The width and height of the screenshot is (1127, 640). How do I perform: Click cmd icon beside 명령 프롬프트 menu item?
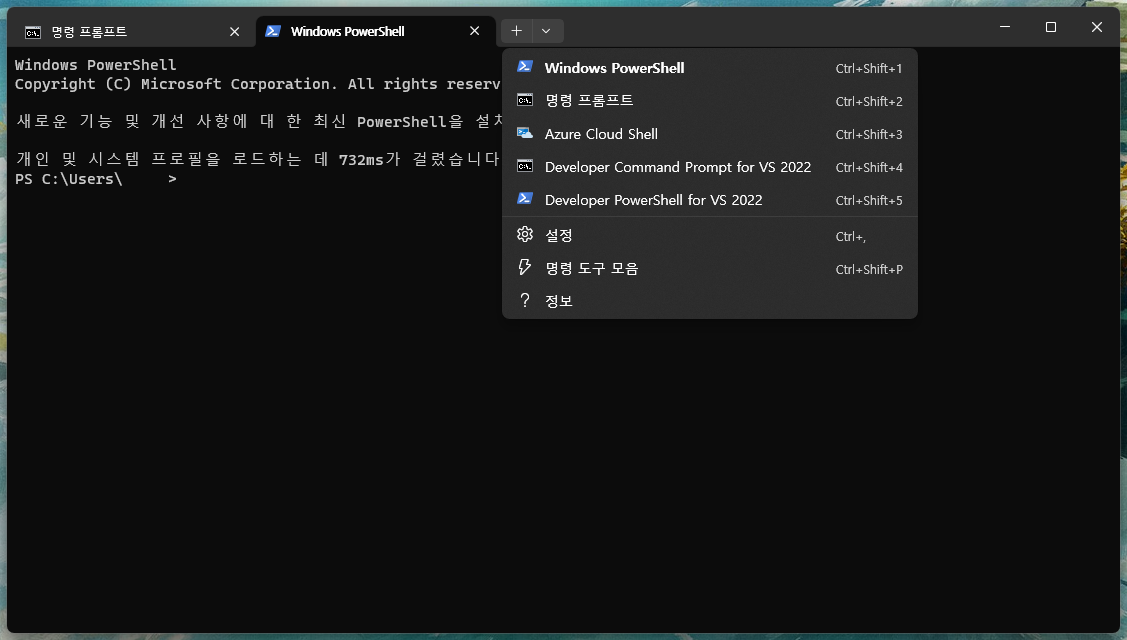pyautogui.click(x=525, y=100)
